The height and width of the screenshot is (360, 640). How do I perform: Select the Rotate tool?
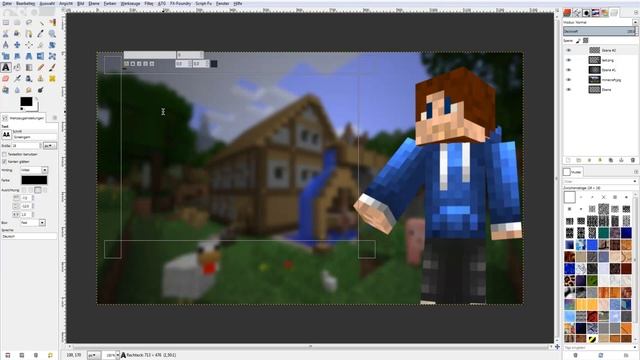point(52,45)
